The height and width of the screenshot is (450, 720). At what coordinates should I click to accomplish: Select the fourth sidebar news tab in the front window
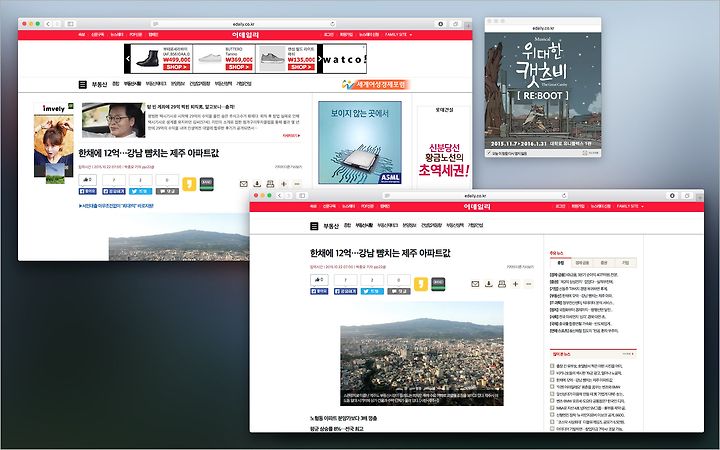coord(625,263)
